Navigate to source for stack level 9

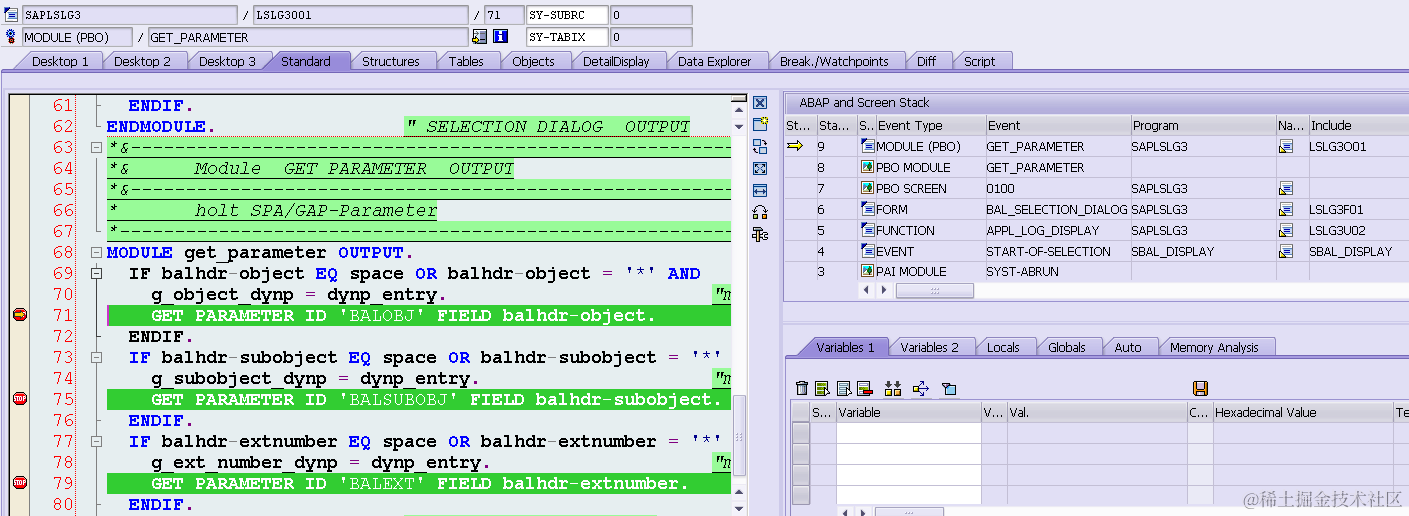(1286, 146)
